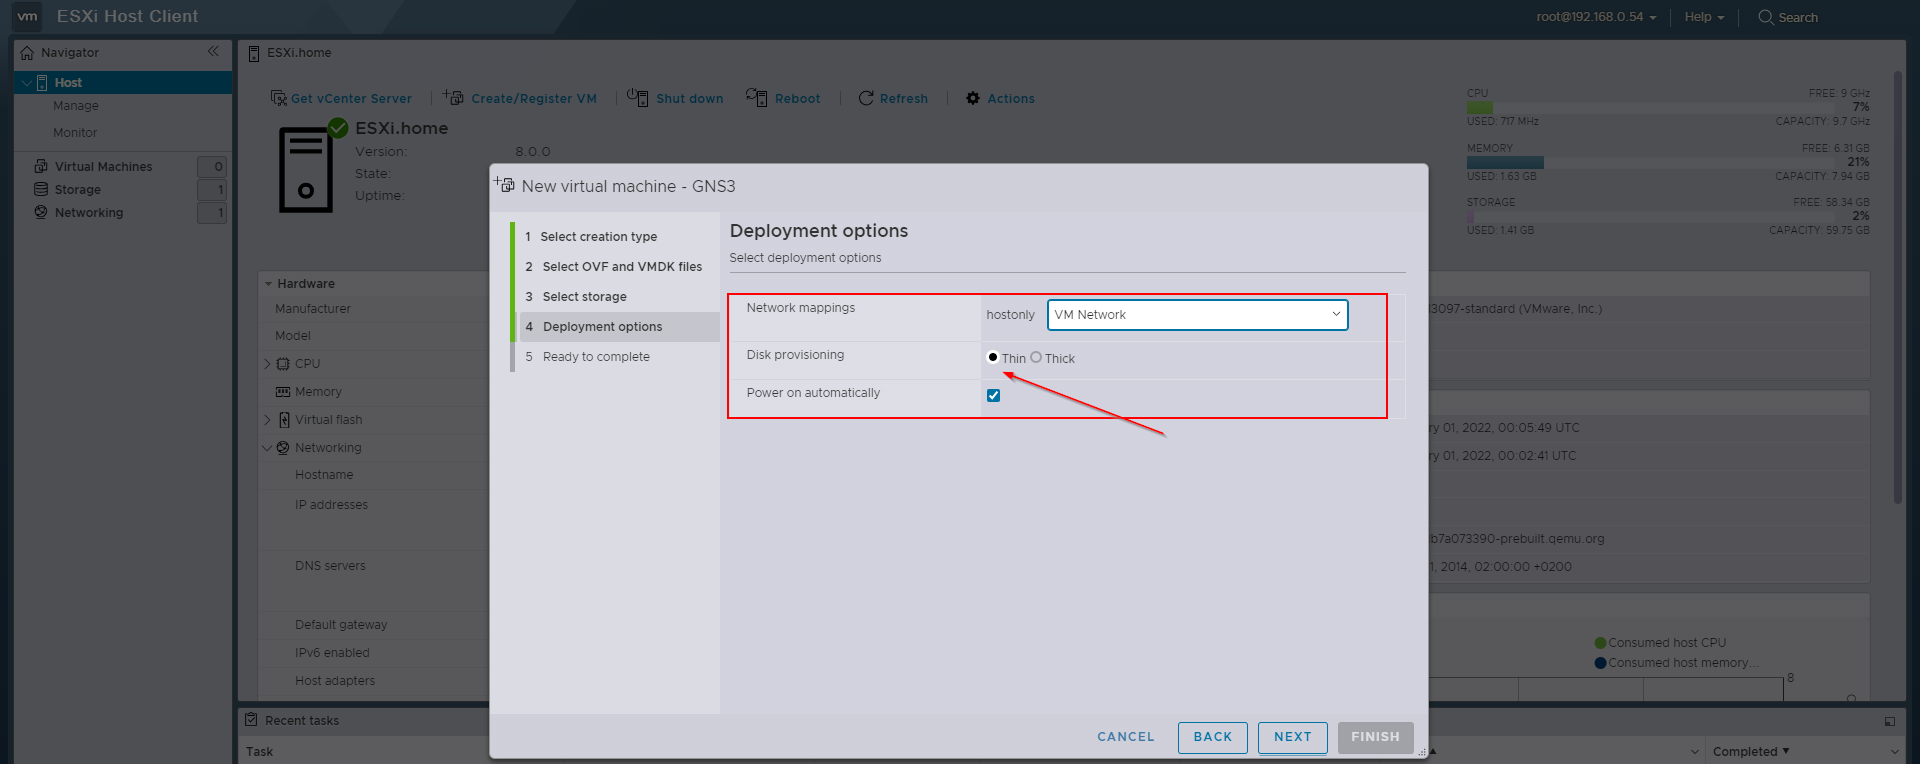Go to step 3 Select storage

pyautogui.click(x=584, y=297)
